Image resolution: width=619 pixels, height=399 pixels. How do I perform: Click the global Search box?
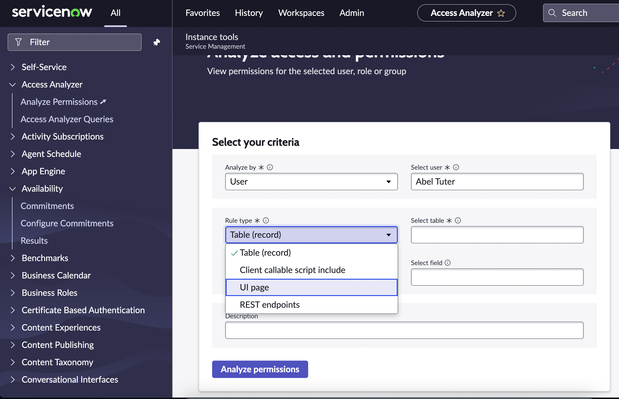pos(581,13)
